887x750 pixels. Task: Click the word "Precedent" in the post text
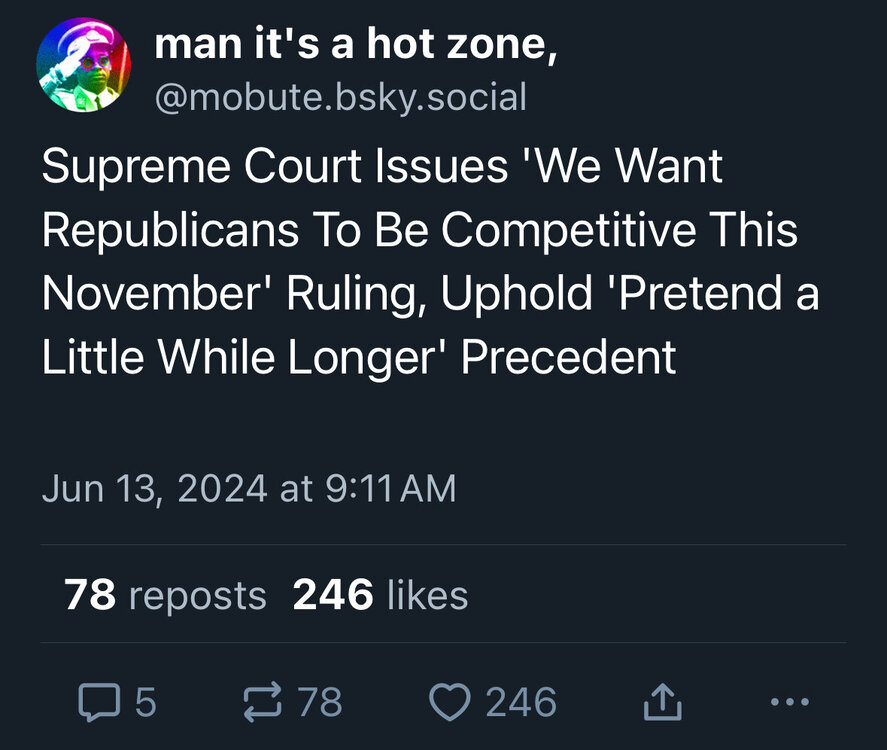(568, 357)
